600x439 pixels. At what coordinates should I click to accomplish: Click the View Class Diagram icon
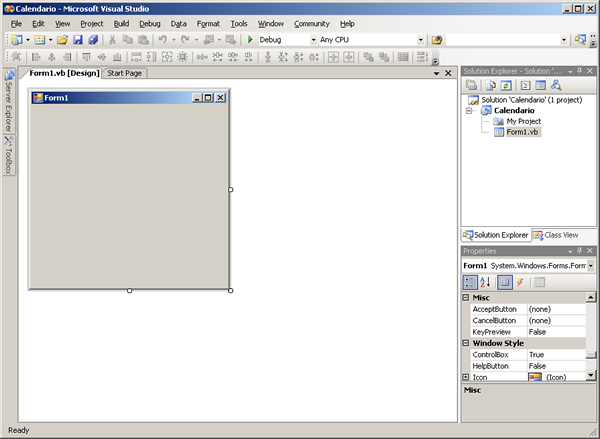pyautogui.click(x=556, y=85)
